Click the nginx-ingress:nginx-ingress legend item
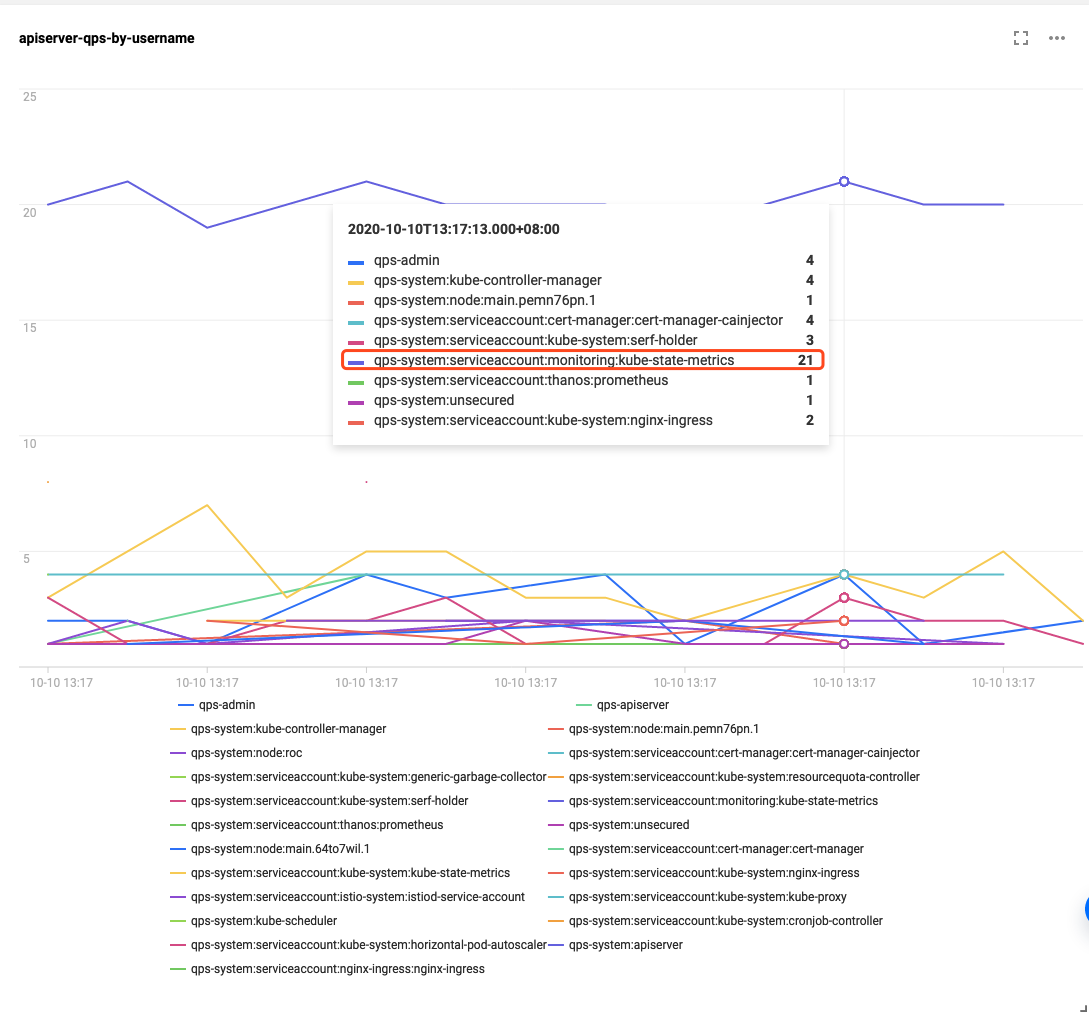 click(x=337, y=969)
